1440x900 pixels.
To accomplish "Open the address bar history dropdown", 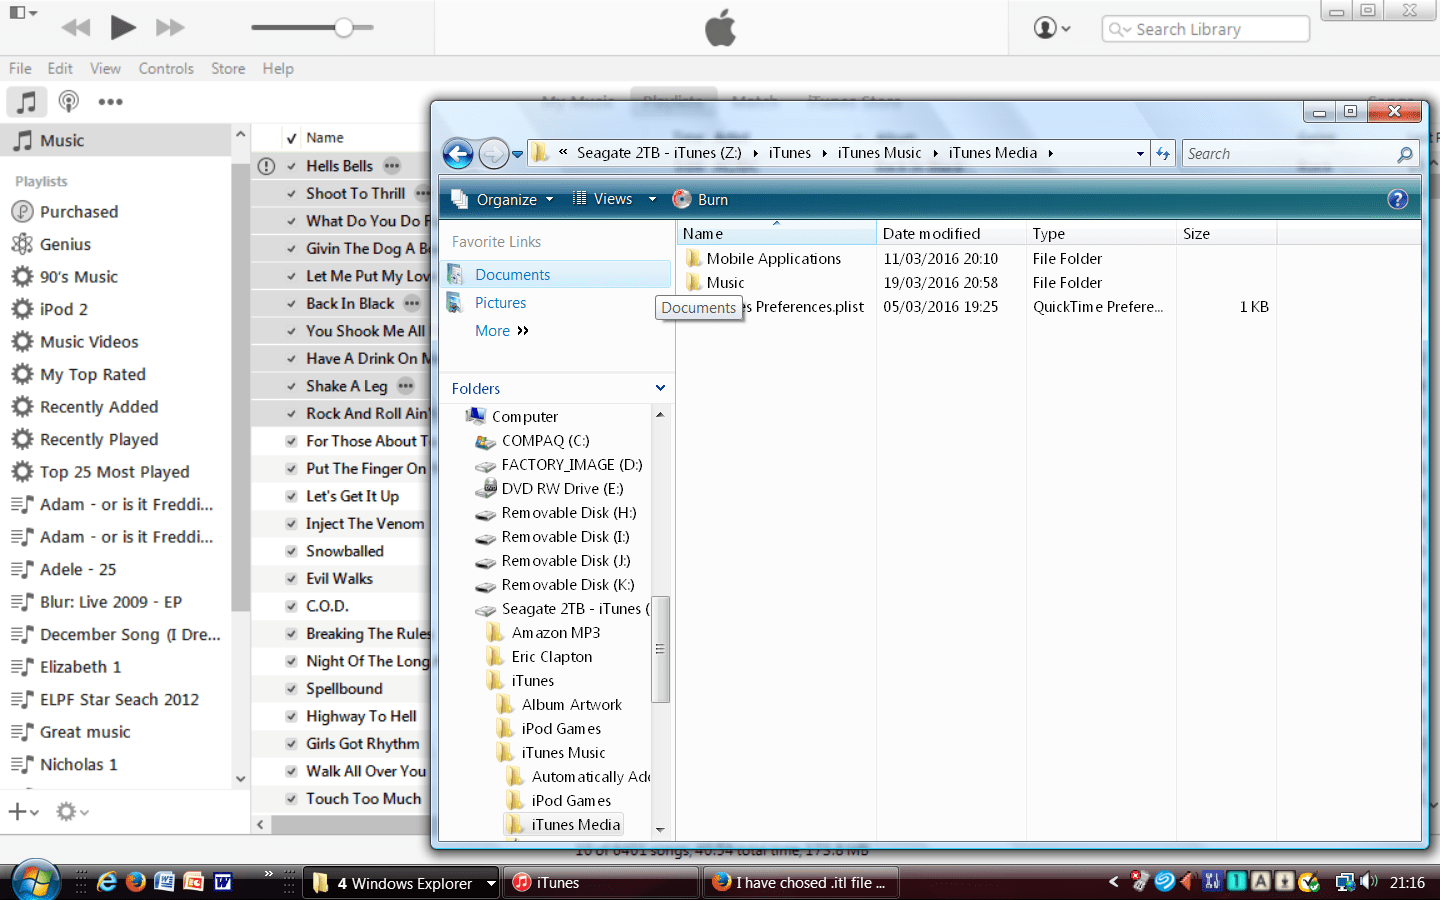I will pyautogui.click(x=1139, y=152).
